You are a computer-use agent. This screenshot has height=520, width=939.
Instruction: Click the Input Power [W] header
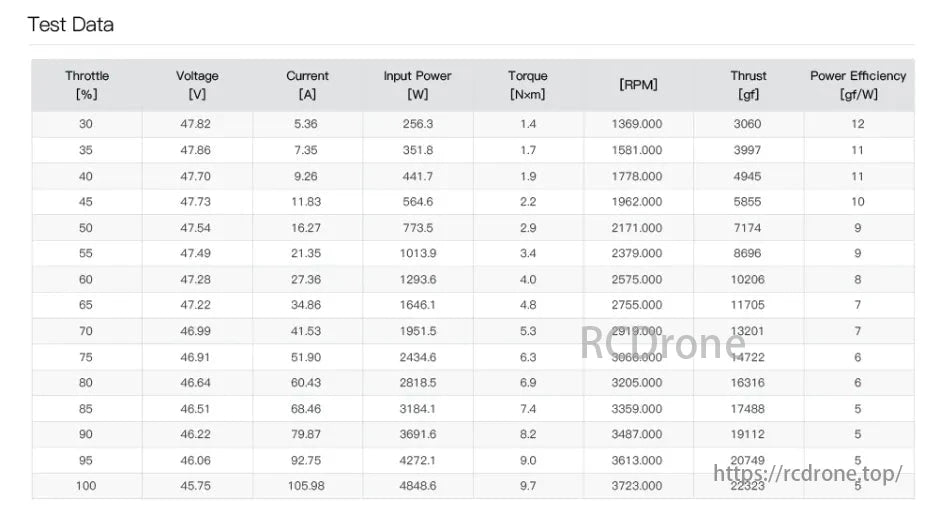click(417, 85)
